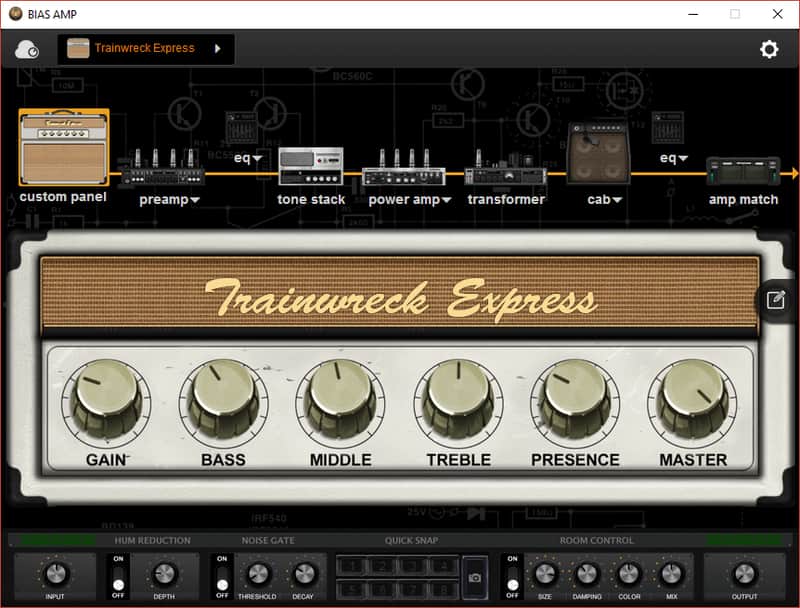The height and width of the screenshot is (608, 800).
Task: Expand the preamp dropdown arrow
Action: click(195, 200)
